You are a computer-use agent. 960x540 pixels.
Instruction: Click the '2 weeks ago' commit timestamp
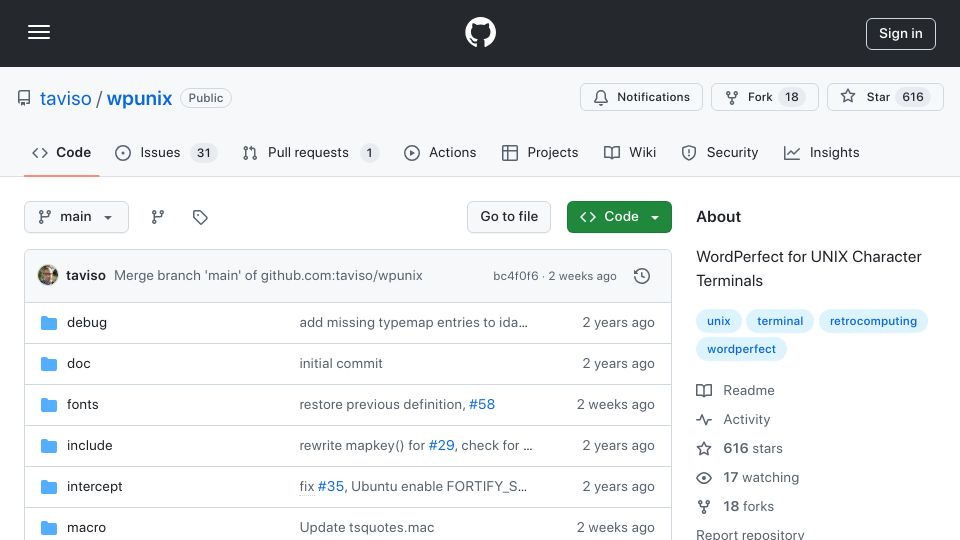tap(582, 276)
